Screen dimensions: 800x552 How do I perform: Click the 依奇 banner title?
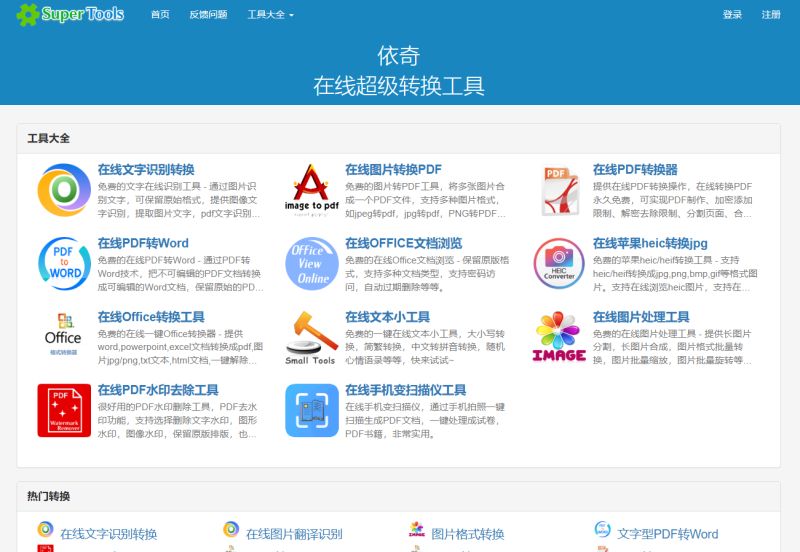398,56
